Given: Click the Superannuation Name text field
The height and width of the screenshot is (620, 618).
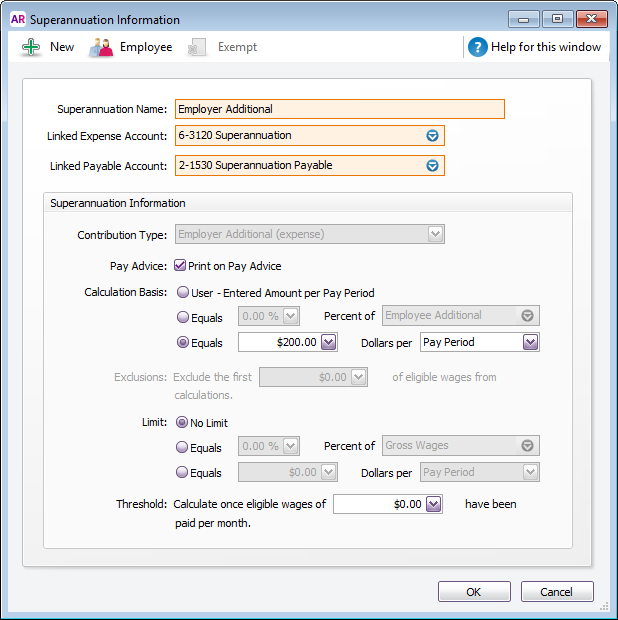Looking at the screenshot, I should (x=339, y=109).
